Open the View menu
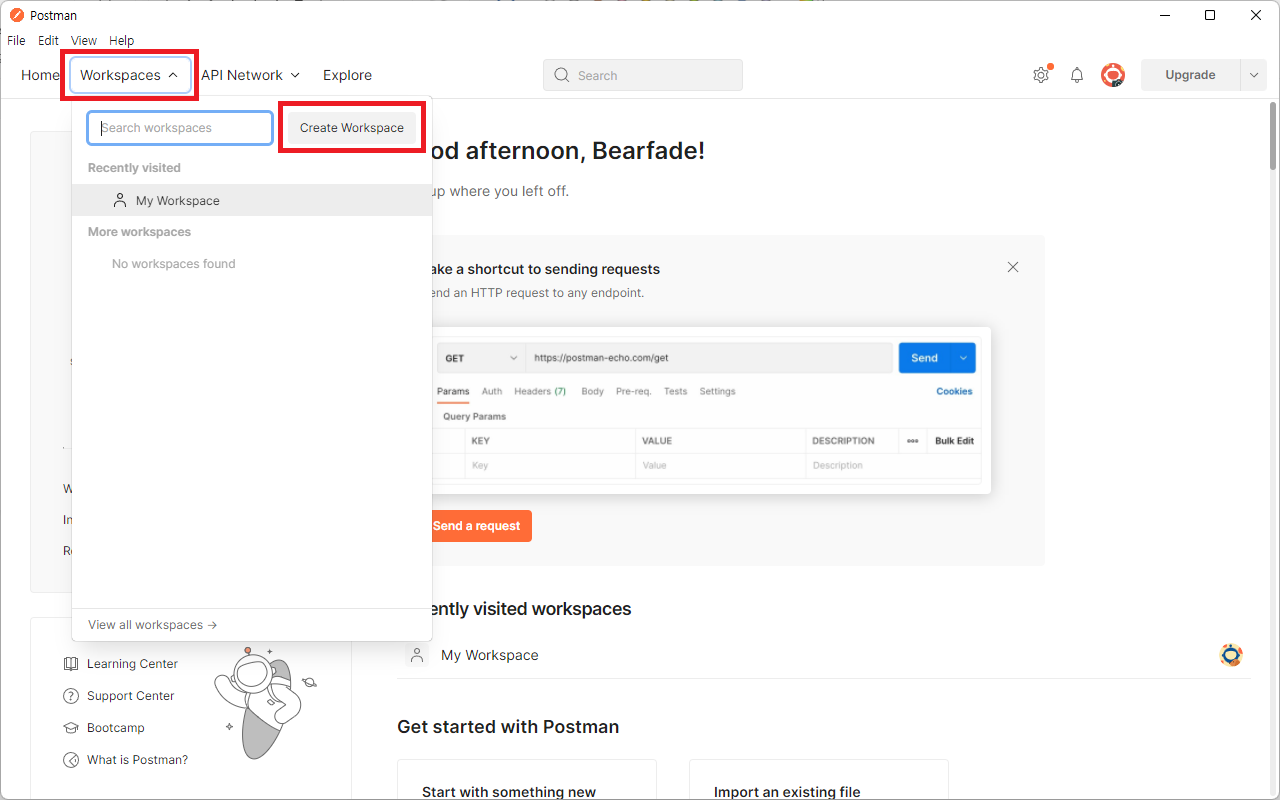This screenshot has height=800, width=1280. [x=84, y=41]
